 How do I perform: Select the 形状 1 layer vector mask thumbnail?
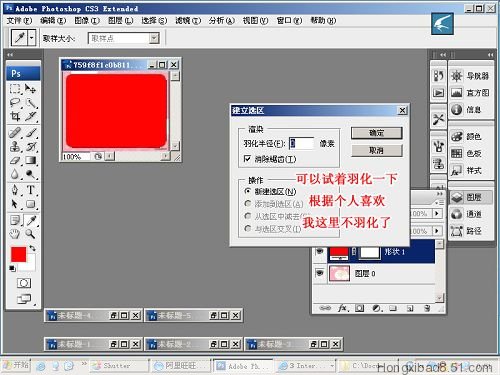(x=370, y=252)
